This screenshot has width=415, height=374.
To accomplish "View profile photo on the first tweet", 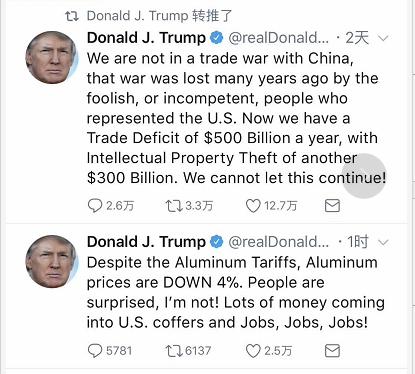I will point(52,57).
